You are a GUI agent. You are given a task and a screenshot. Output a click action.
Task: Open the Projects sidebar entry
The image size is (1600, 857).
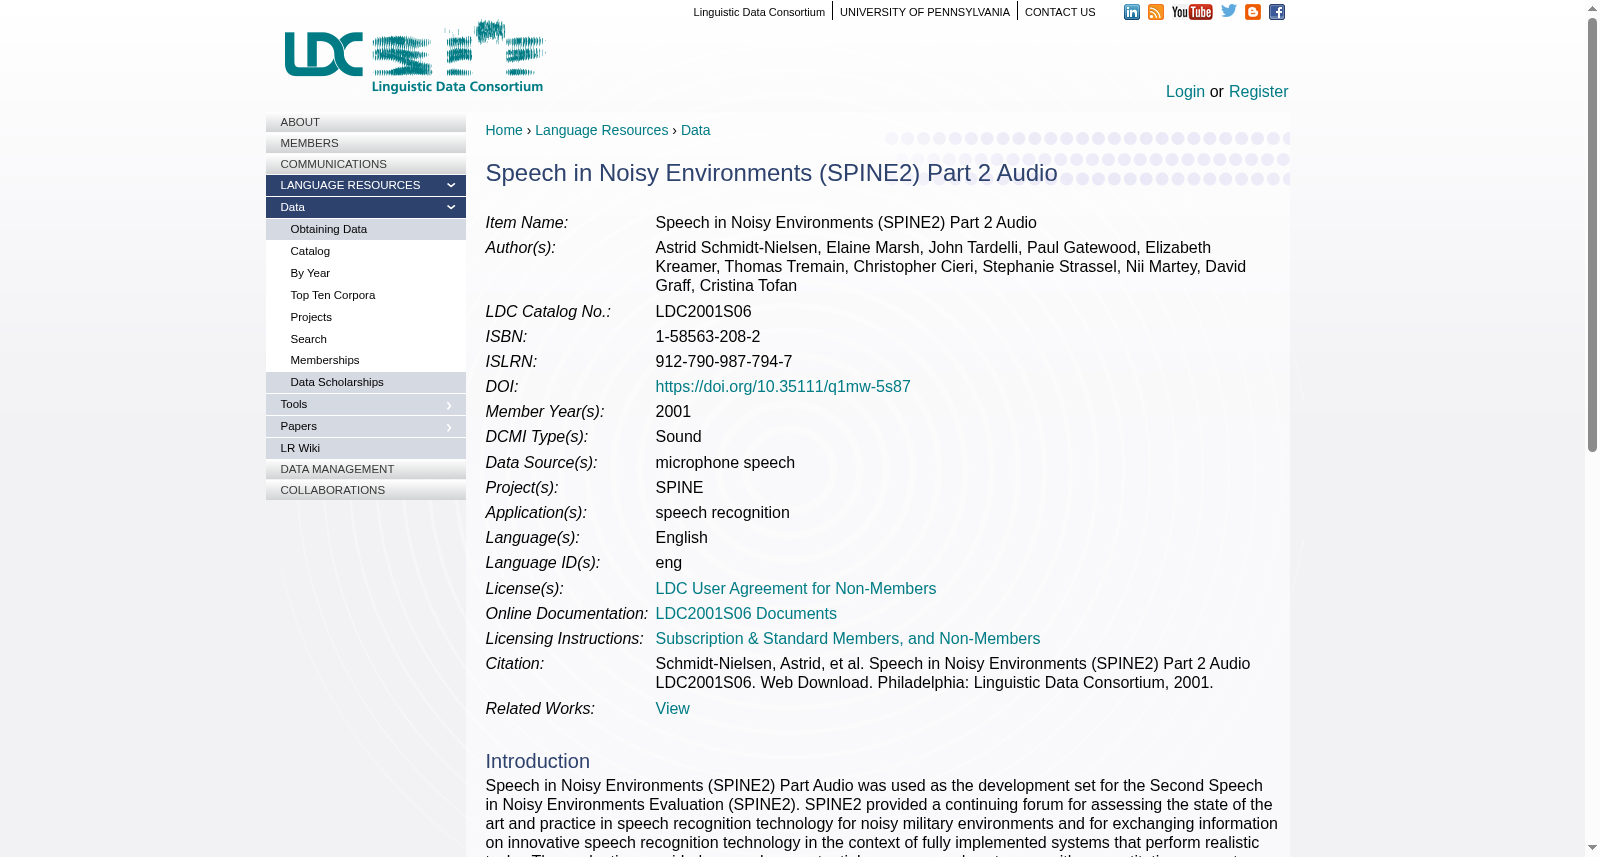pos(366,317)
